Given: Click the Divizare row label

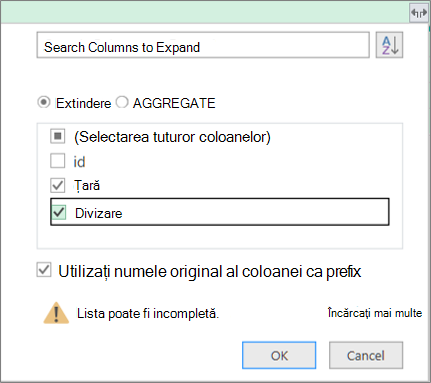Looking at the screenshot, I should 99,213.
